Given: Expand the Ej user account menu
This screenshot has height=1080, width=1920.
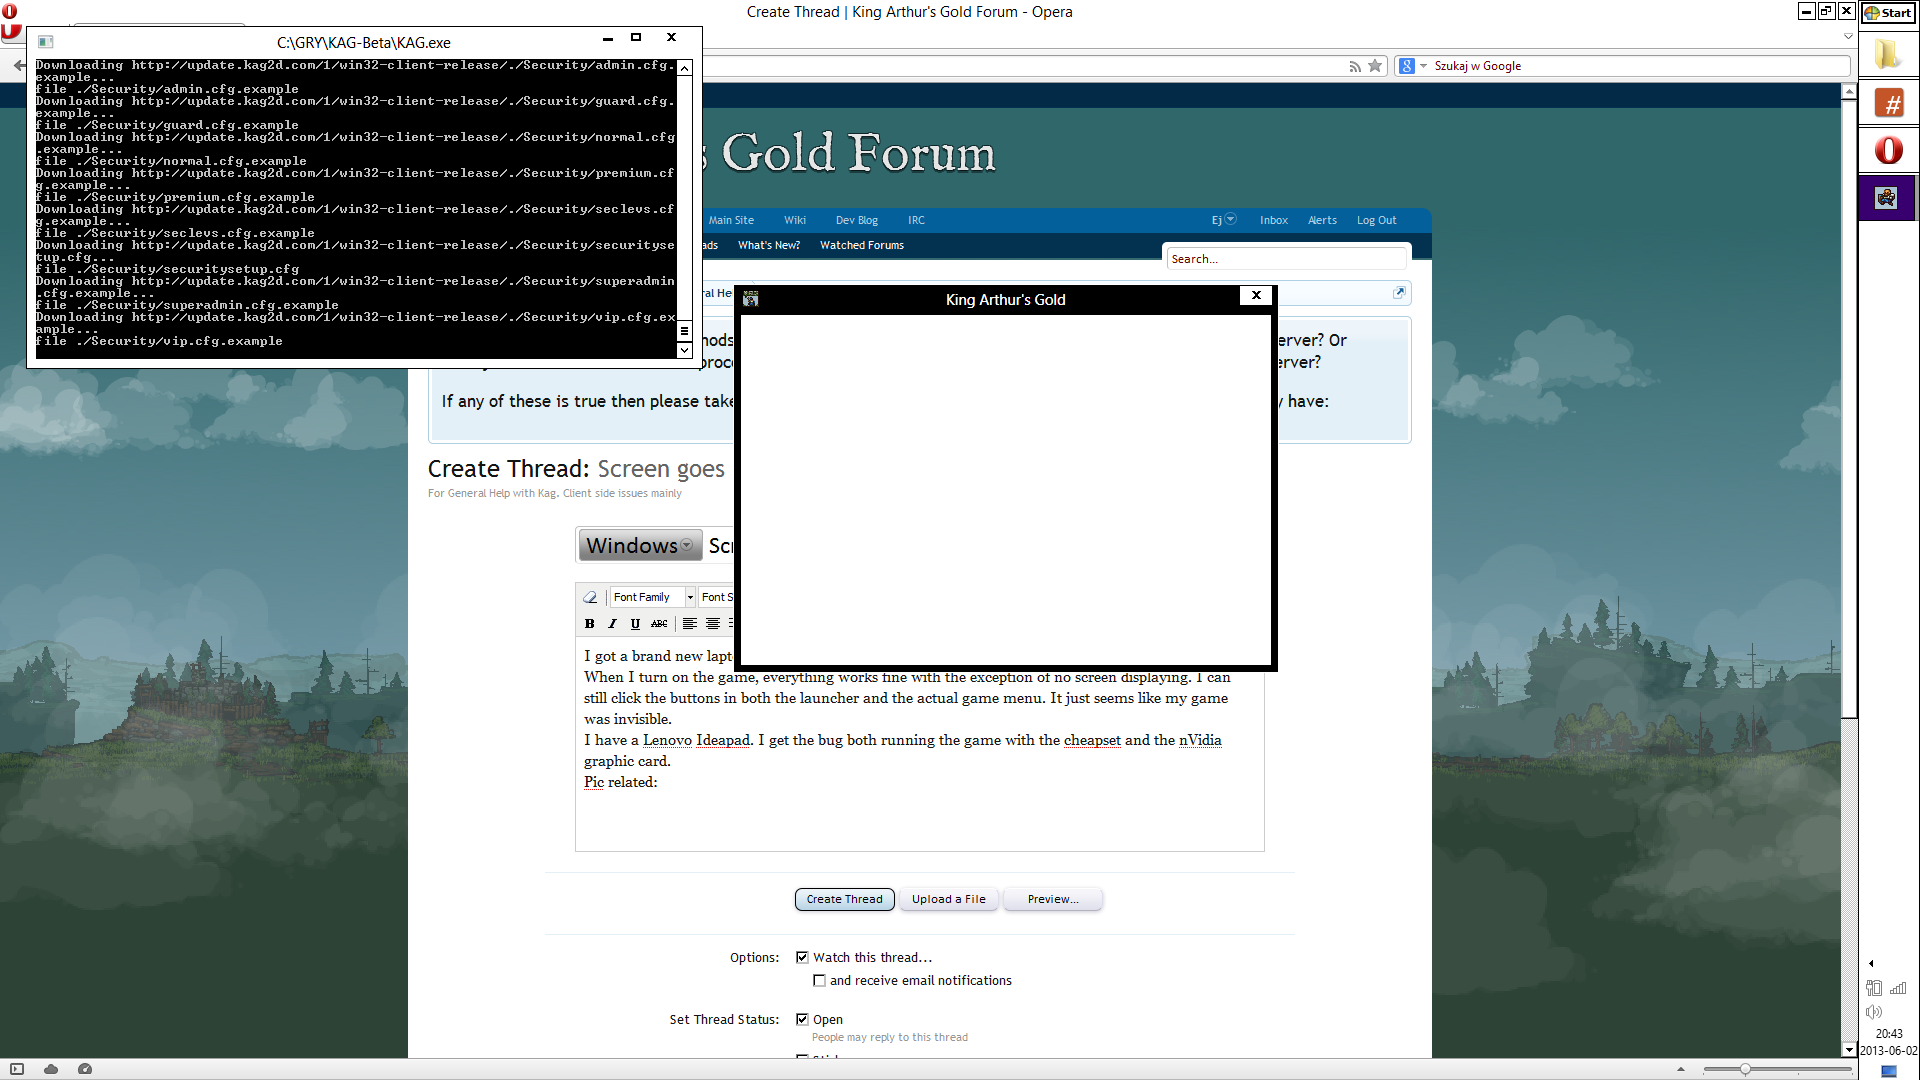Looking at the screenshot, I should pyautogui.click(x=1224, y=220).
